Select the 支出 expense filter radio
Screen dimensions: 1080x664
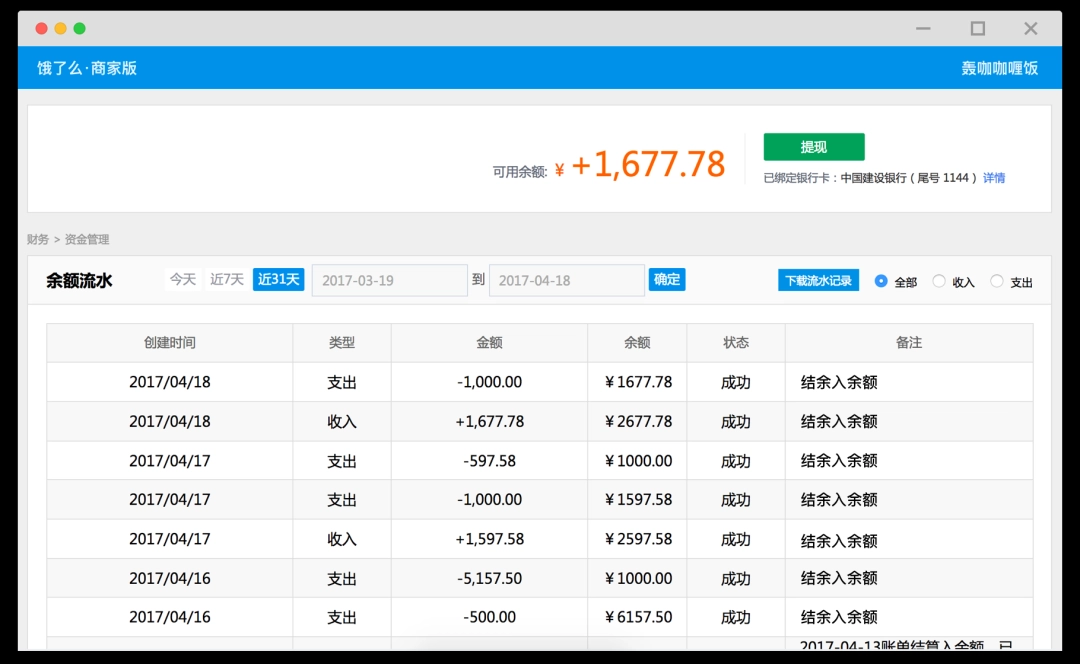tap(995, 282)
